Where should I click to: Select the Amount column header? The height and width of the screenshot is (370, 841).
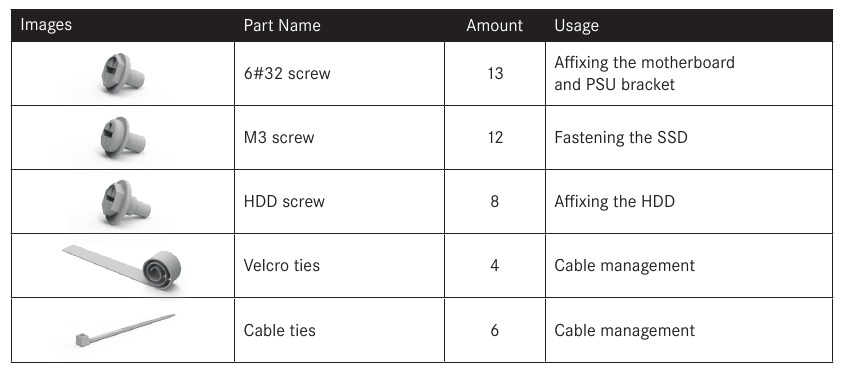(x=495, y=25)
